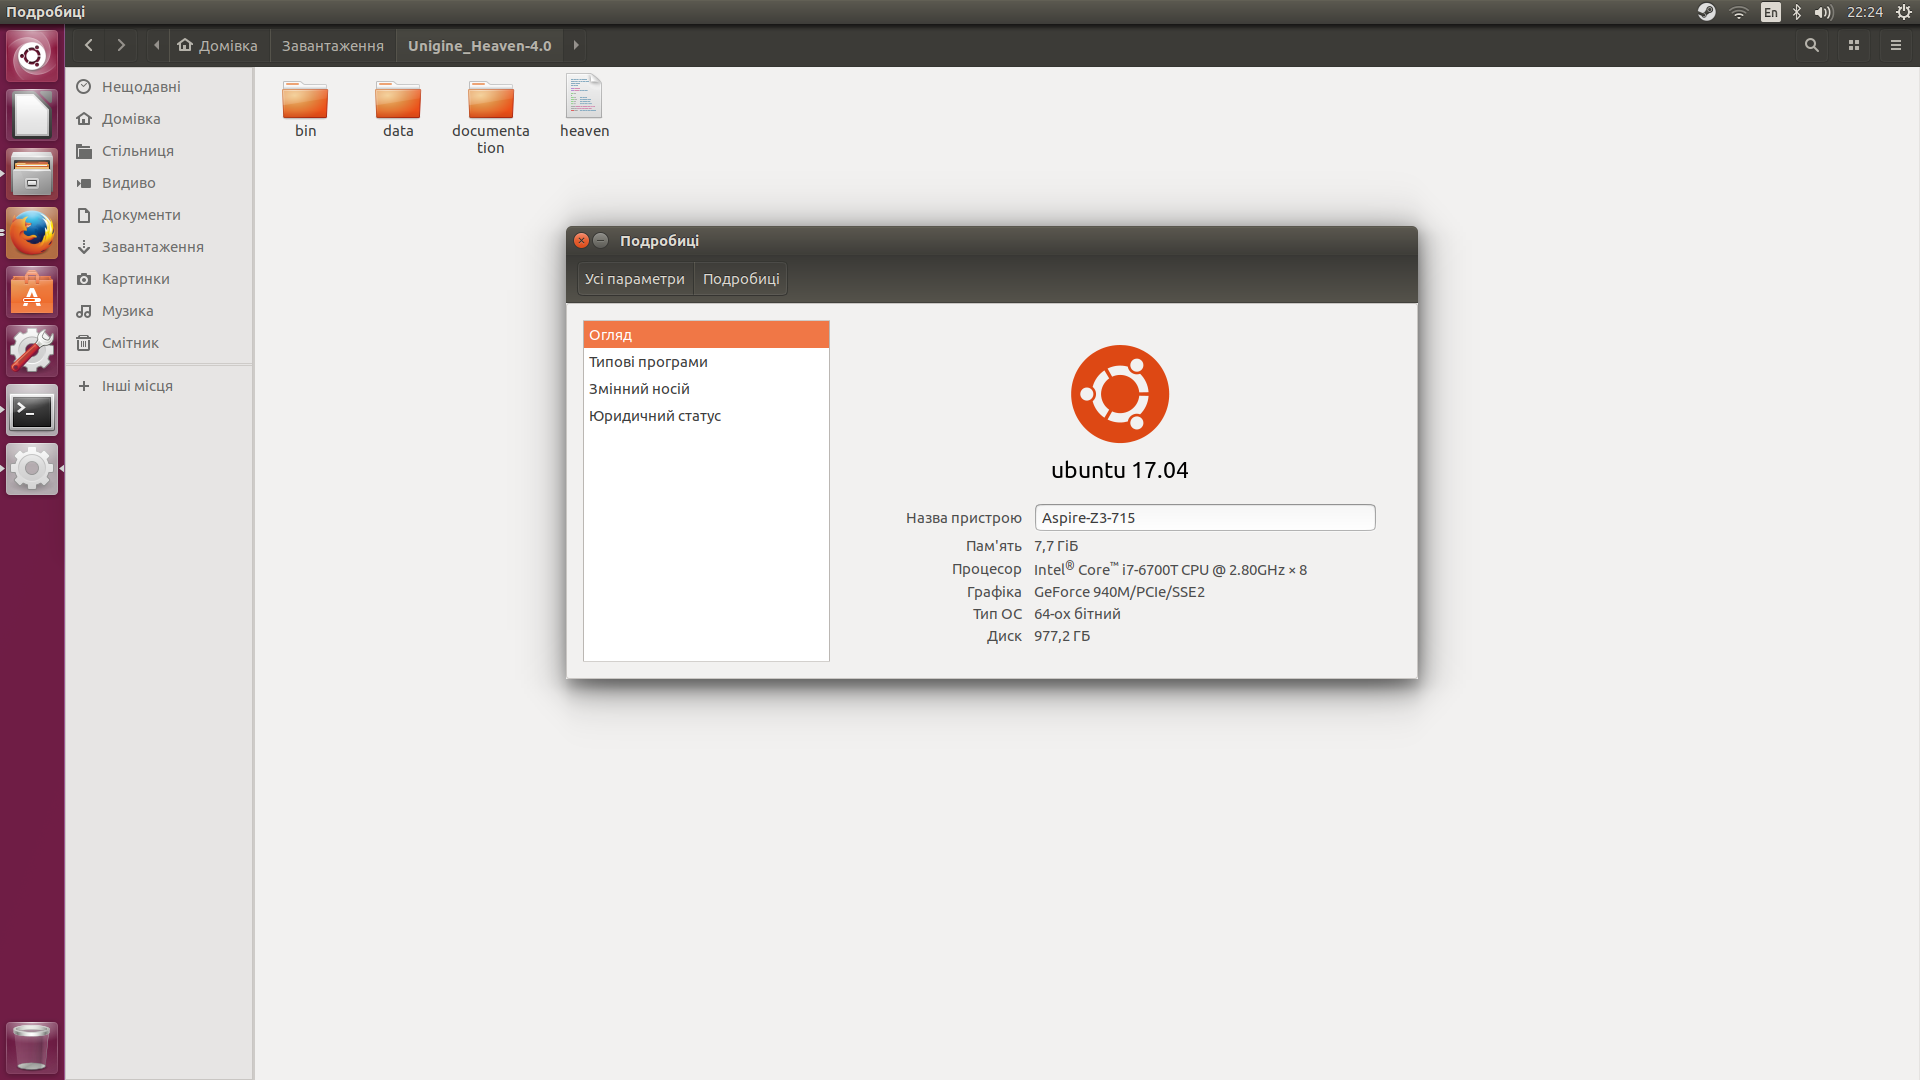Select Змінний носій in details list
The width and height of the screenshot is (1920, 1080).
pyautogui.click(x=706, y=389)
